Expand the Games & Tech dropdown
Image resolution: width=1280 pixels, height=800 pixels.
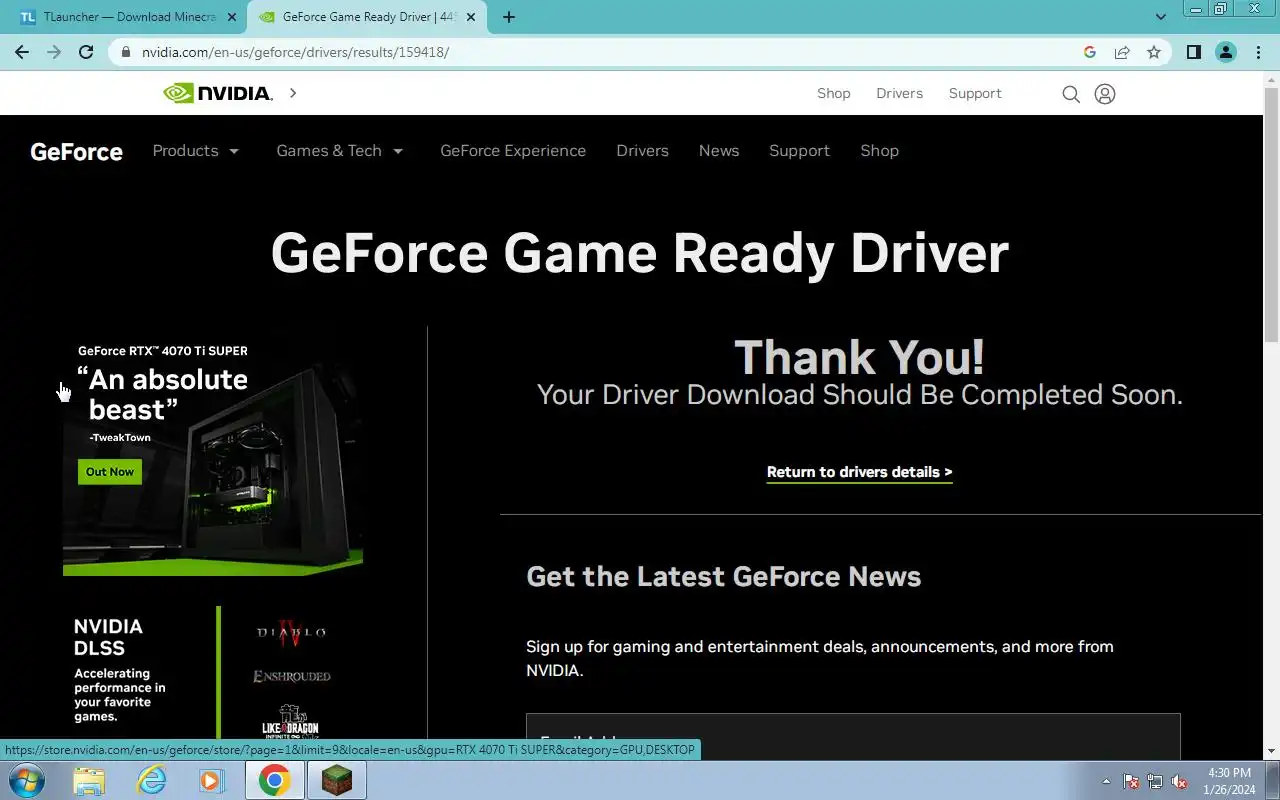[x=340, y=151]
